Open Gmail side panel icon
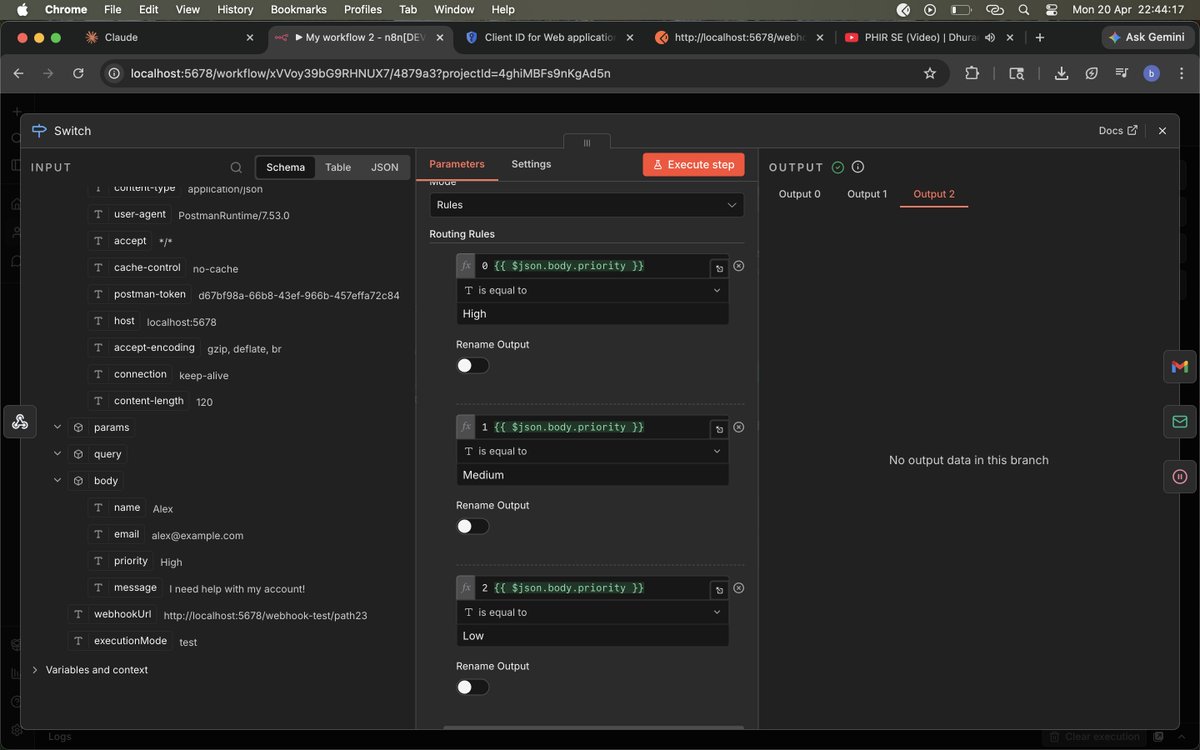Image resolution: width=1200 pixels, height=750 pixels. pyautogui.click(x=1180, y=367)
